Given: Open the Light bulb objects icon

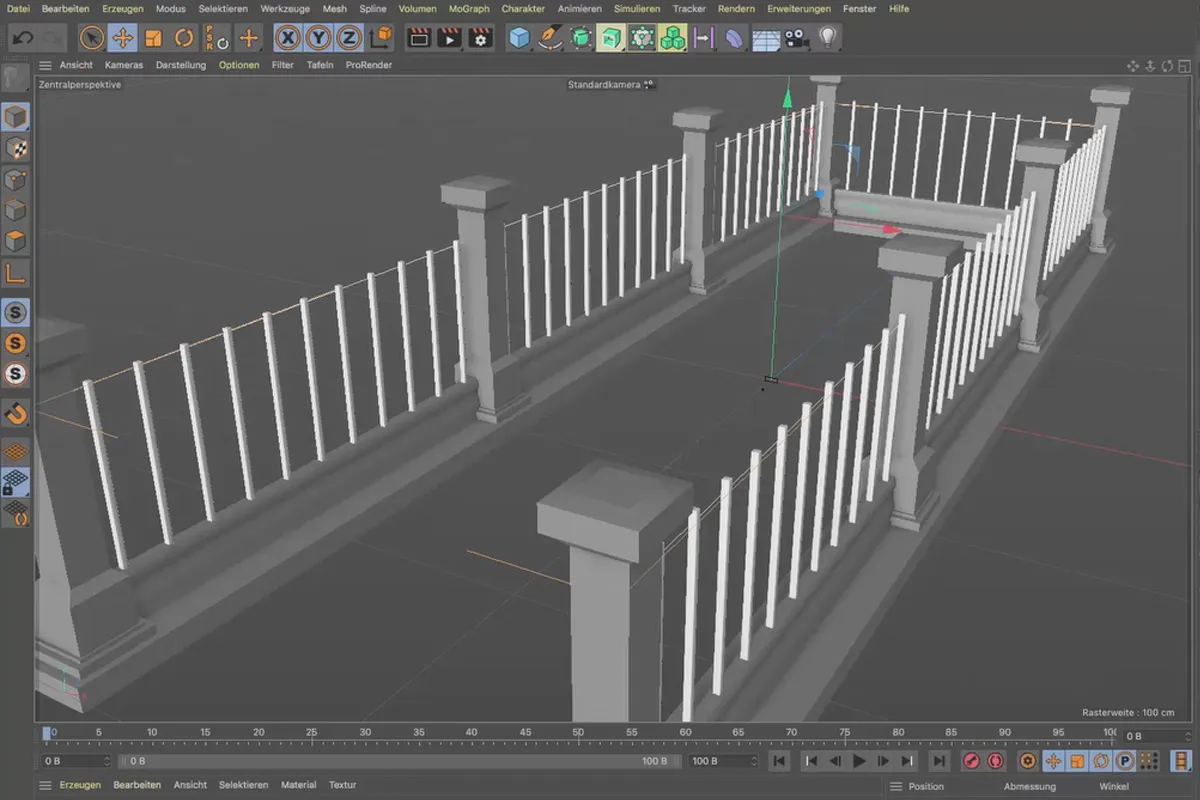Looking at the screenshot, I should (827, 38).
